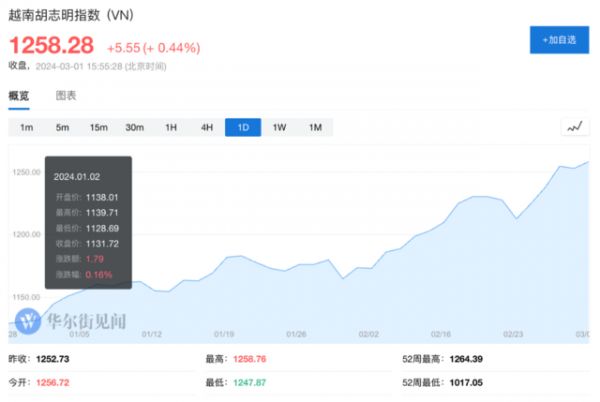Choose the 1H interval

point(171,127)
